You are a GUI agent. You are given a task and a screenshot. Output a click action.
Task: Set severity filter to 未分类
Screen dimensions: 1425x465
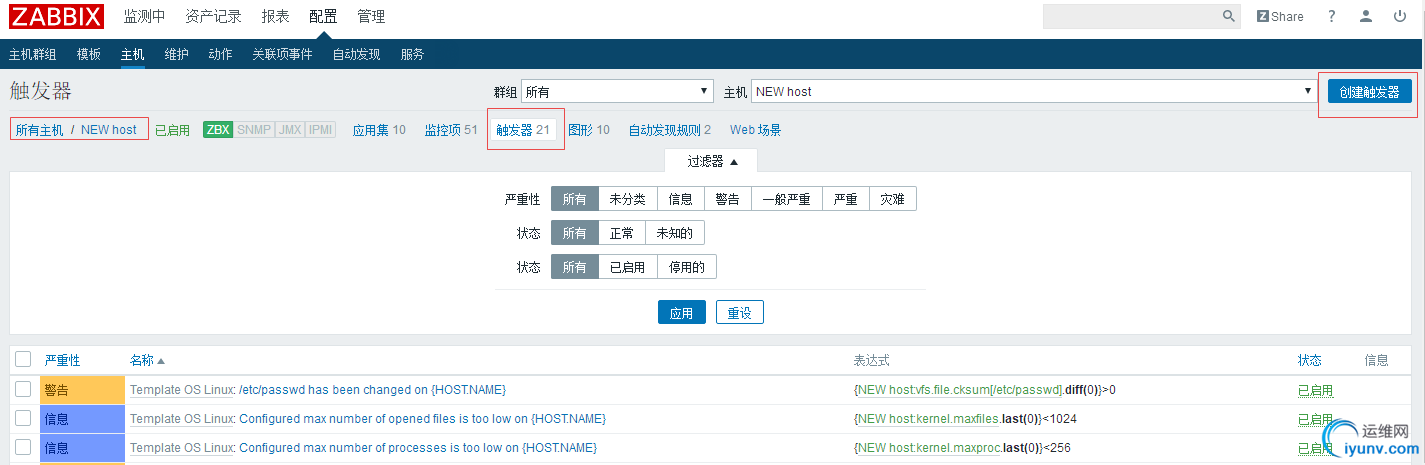click(628, 199)
